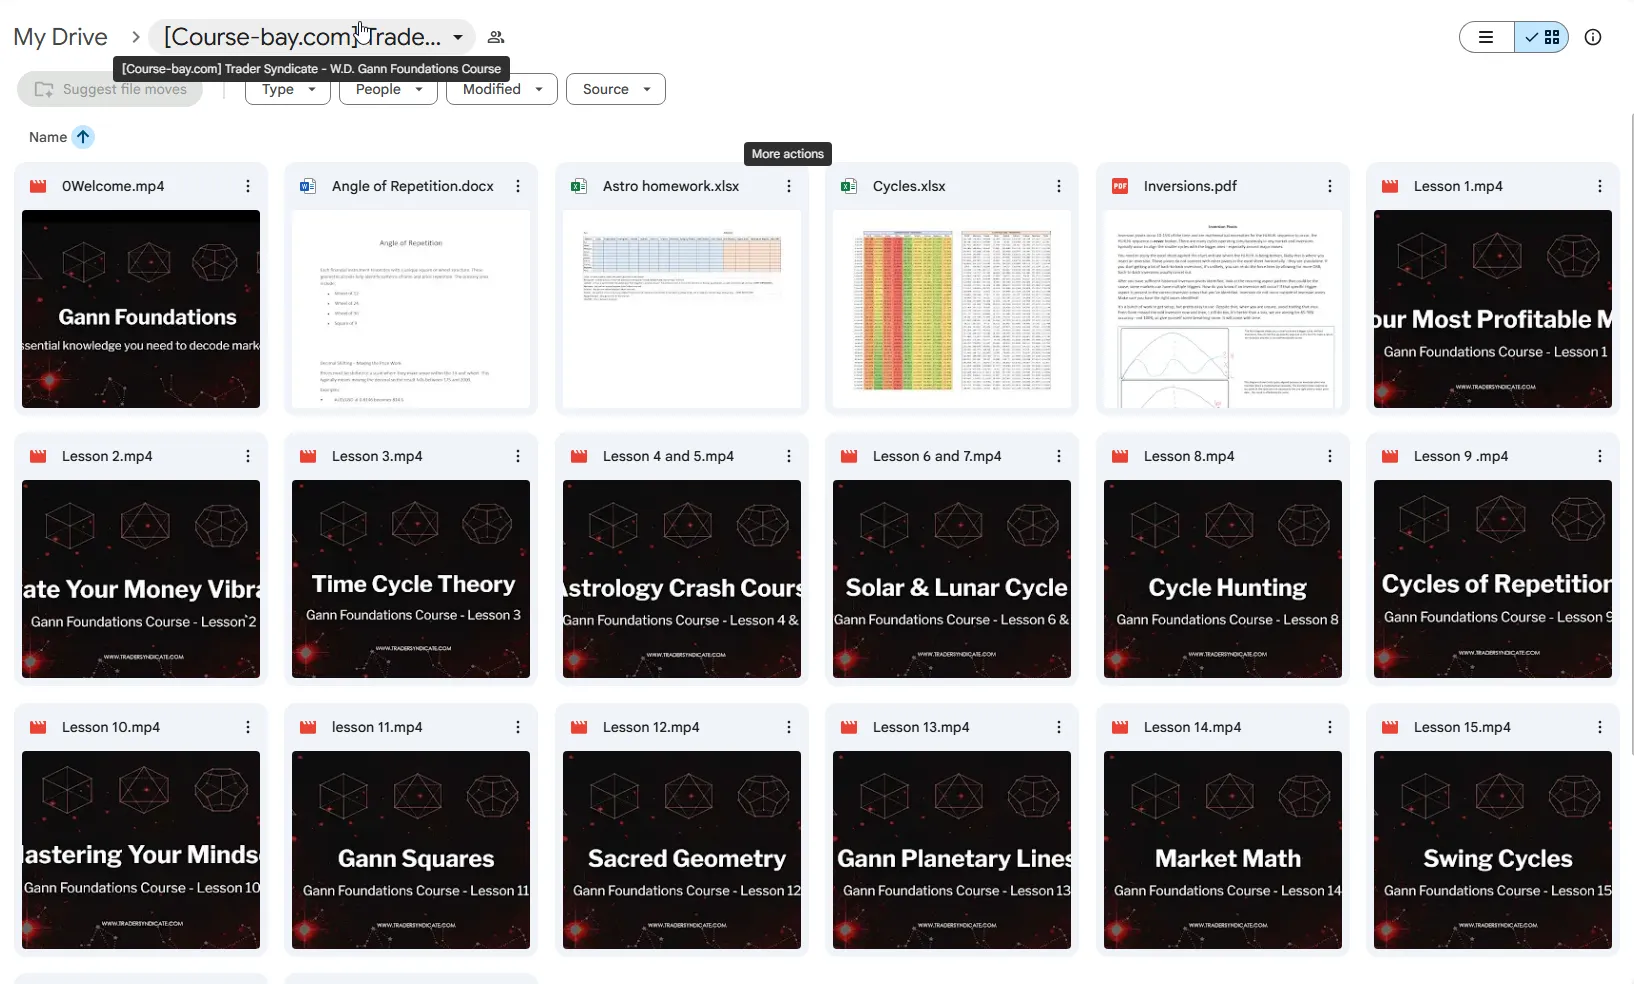
Task: Open the shared folder people icon
Action: tap(496, 37)
